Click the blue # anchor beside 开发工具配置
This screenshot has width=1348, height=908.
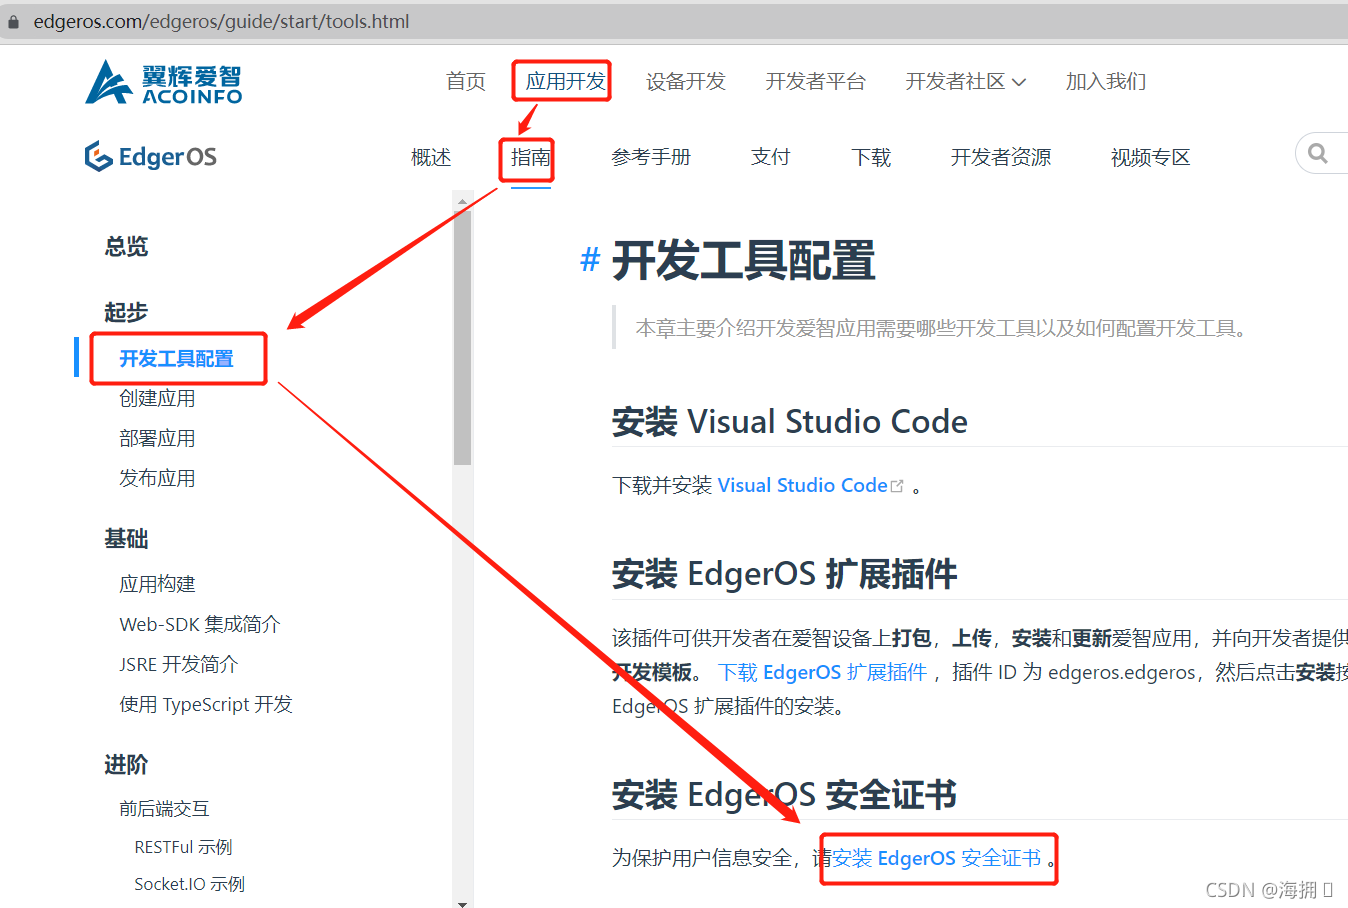(589, 260)
